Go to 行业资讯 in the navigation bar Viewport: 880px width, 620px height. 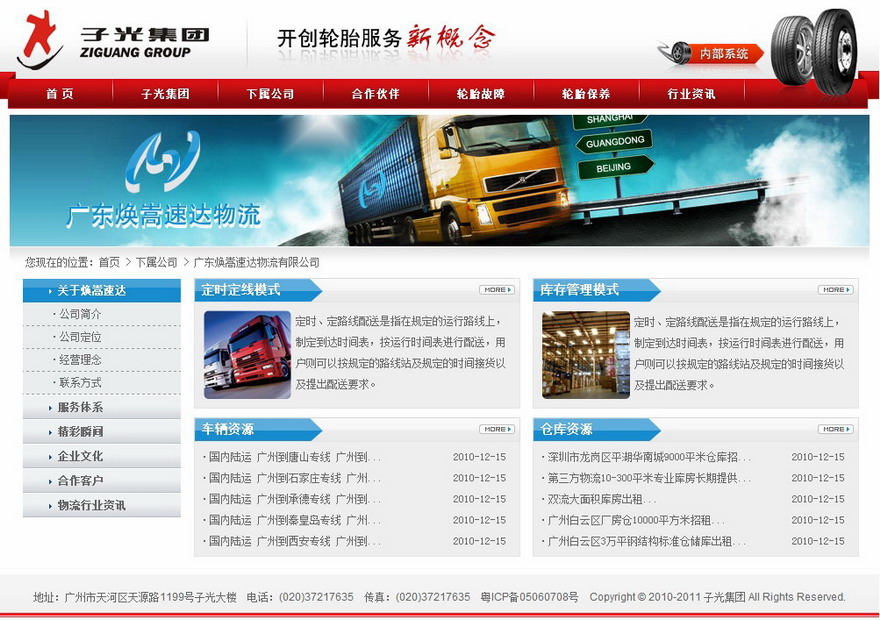click(691, 94)
